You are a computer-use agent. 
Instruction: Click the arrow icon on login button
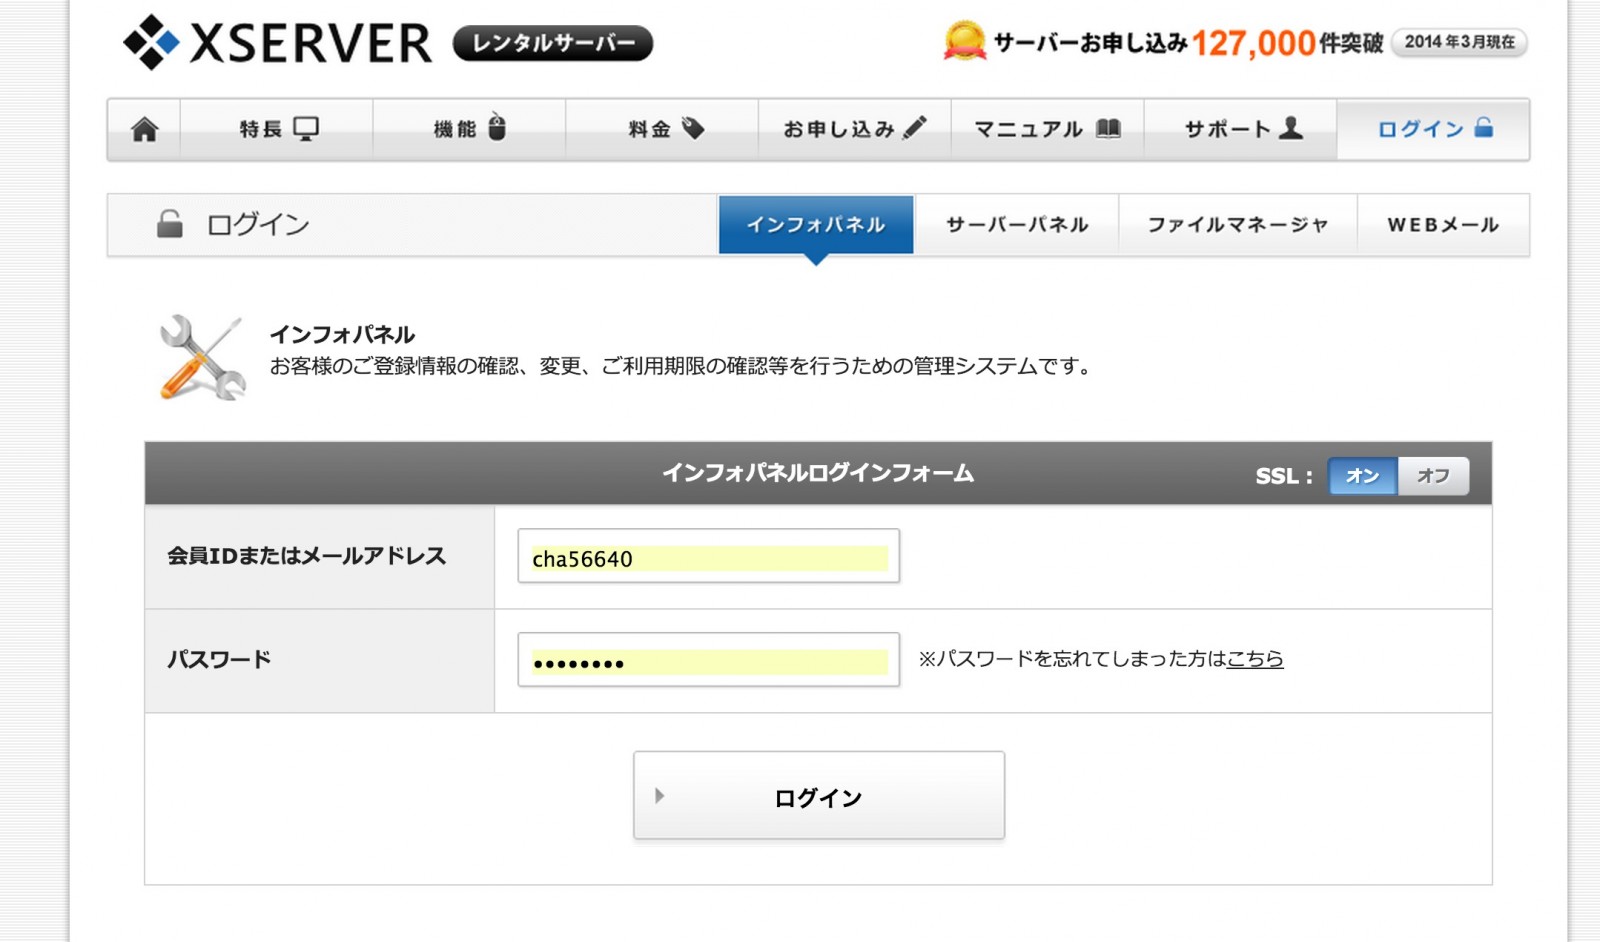(x=659, y=796)
